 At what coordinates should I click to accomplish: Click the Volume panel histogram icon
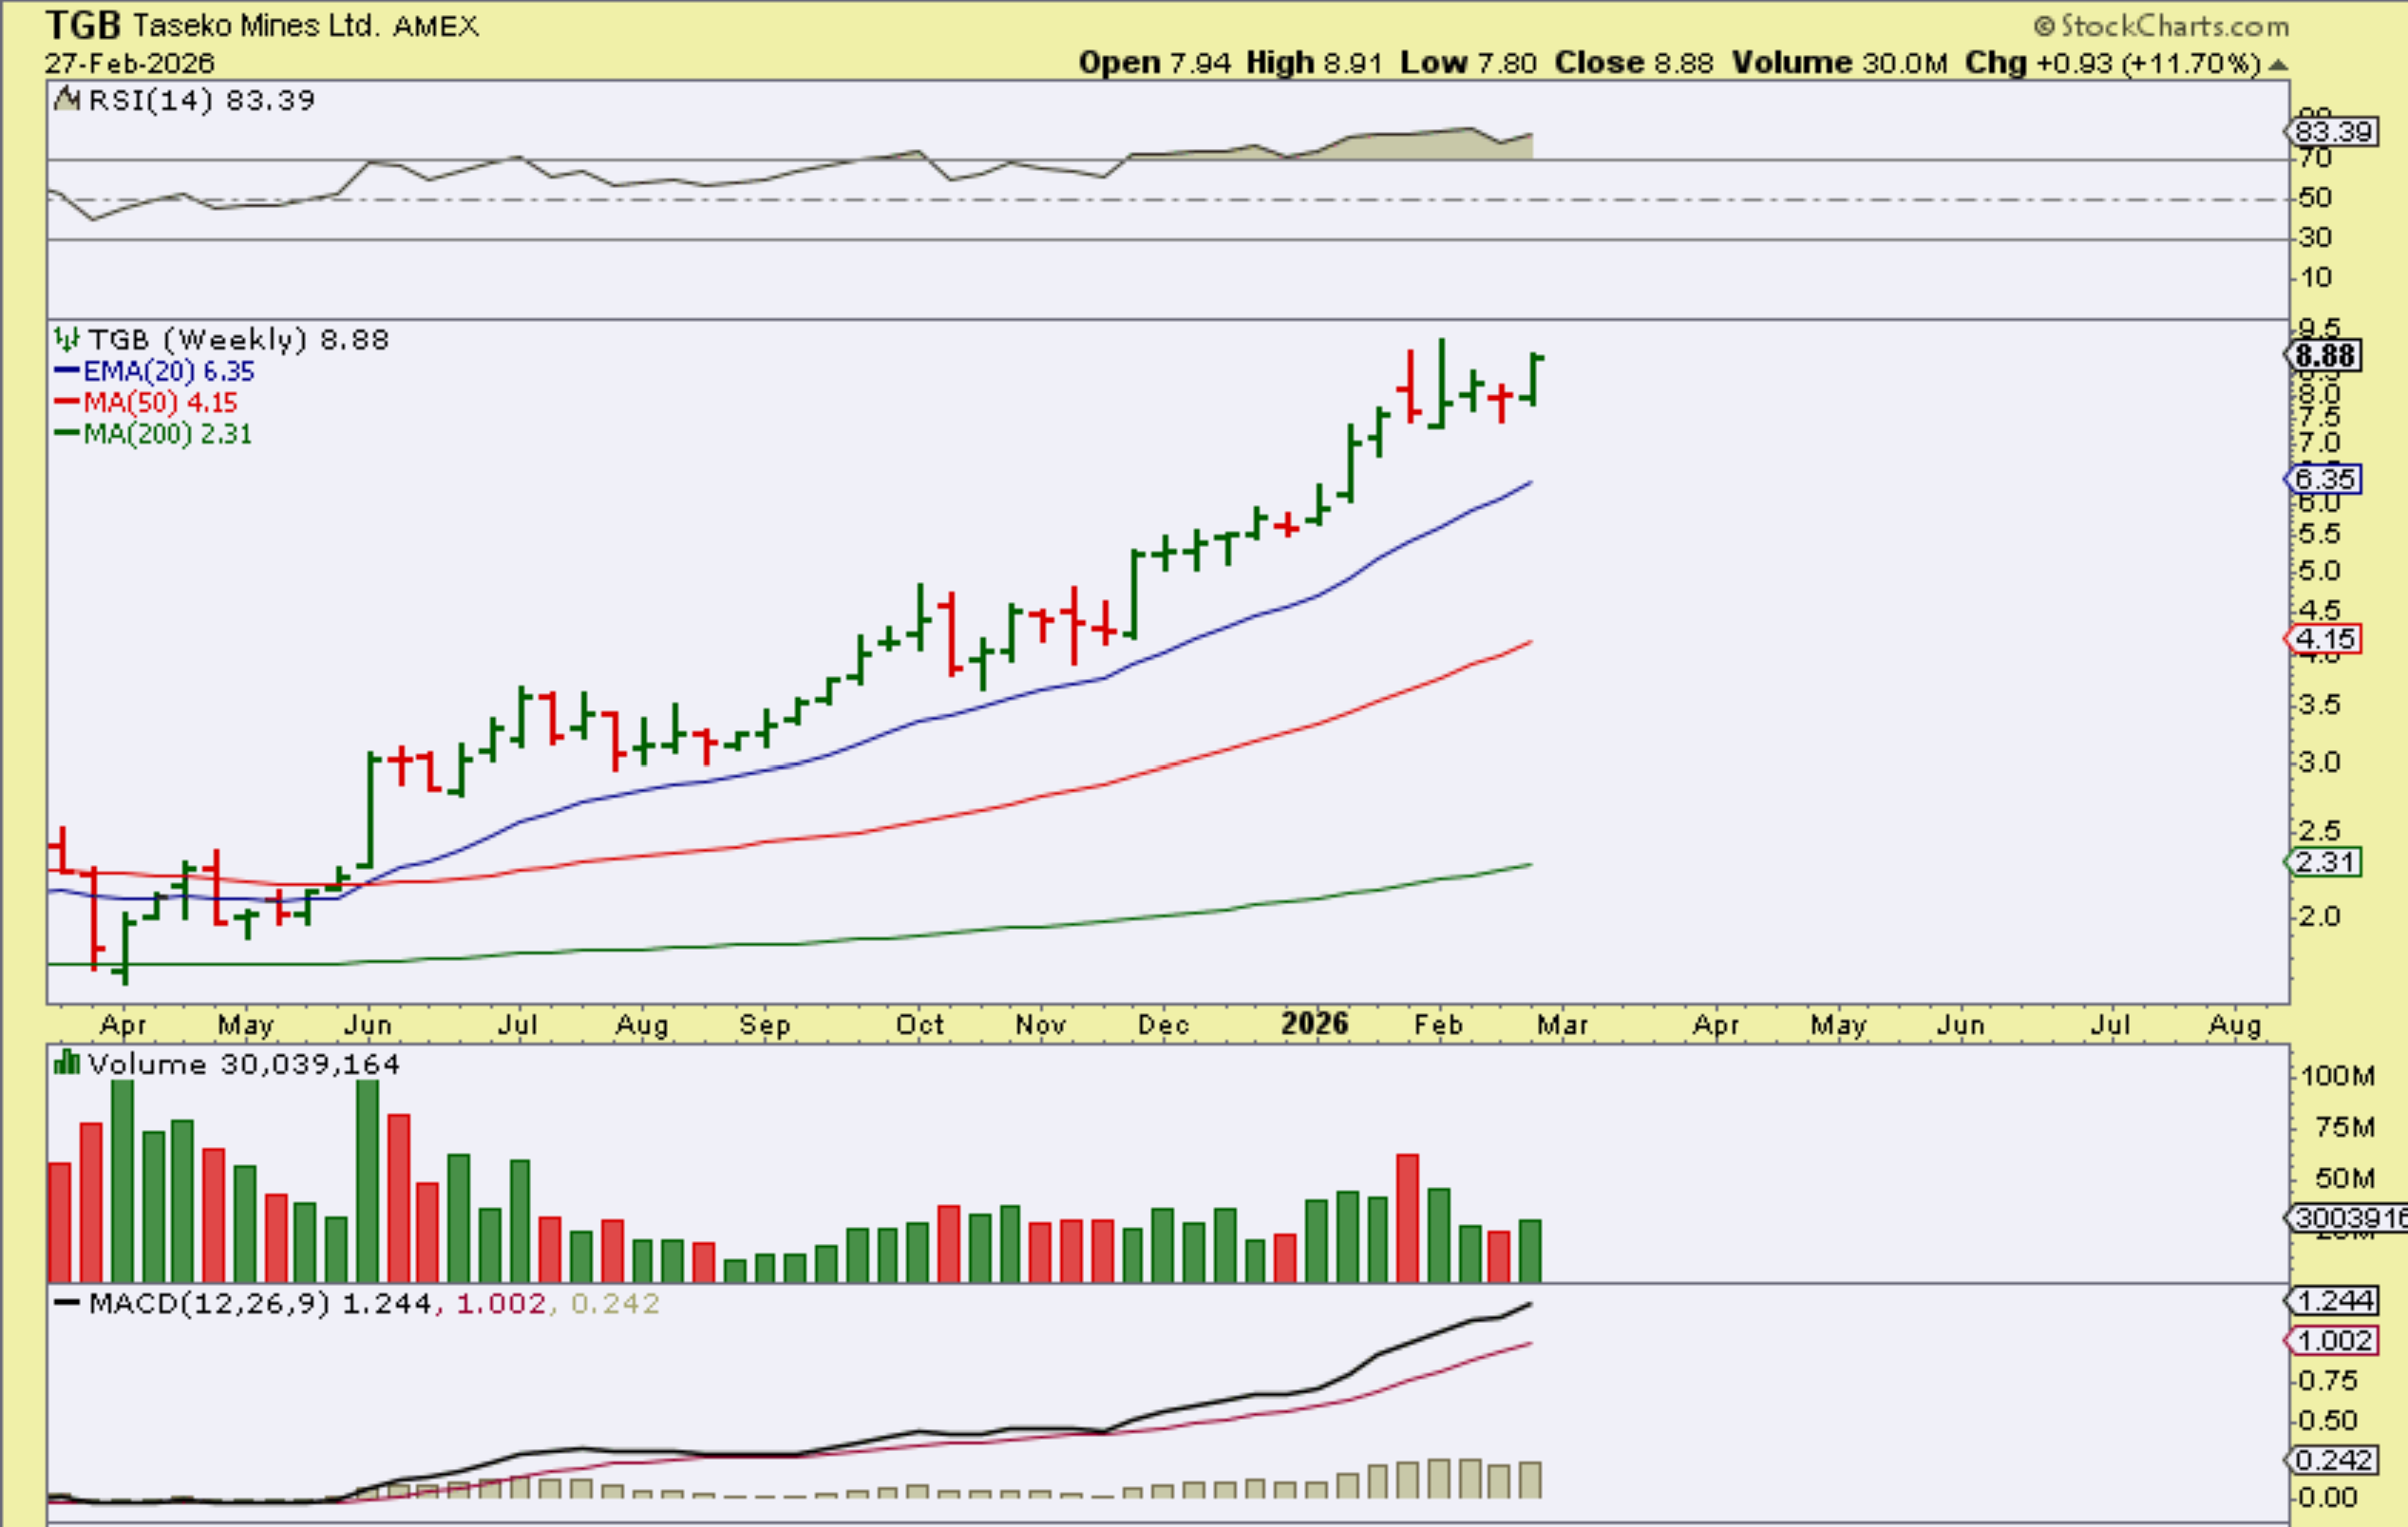click(66, 1062)
